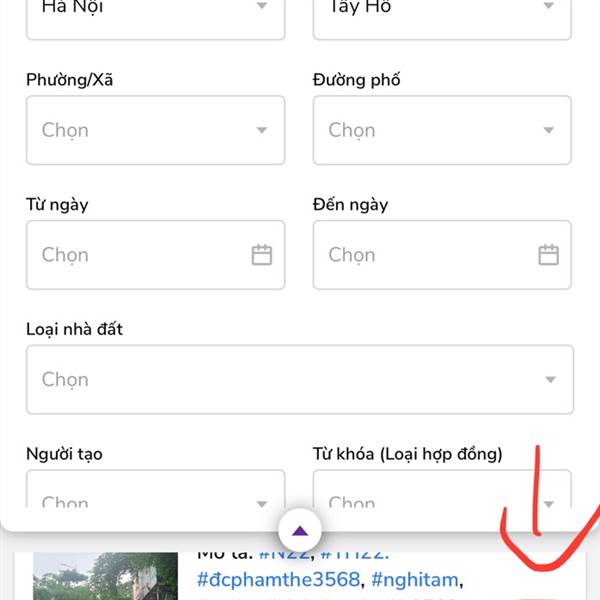
Task: View the property listing thumbnail photo
Action: pyautogui.click(x=106, y=576)
